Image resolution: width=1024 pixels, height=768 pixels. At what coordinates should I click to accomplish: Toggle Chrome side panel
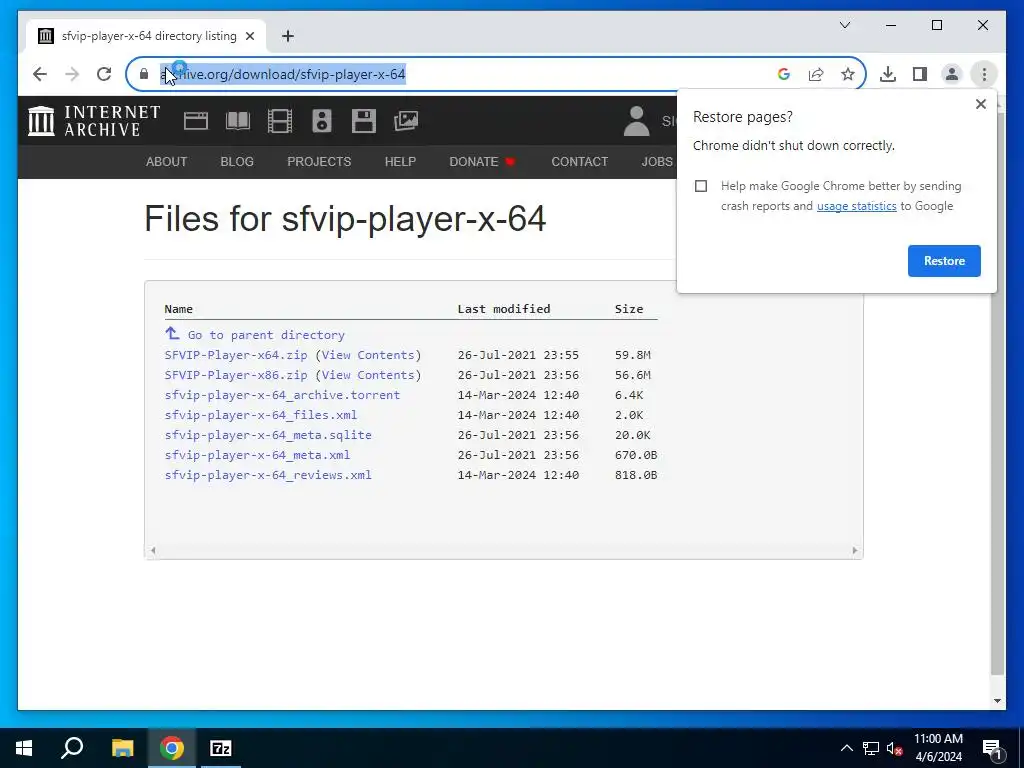[920, 74]
